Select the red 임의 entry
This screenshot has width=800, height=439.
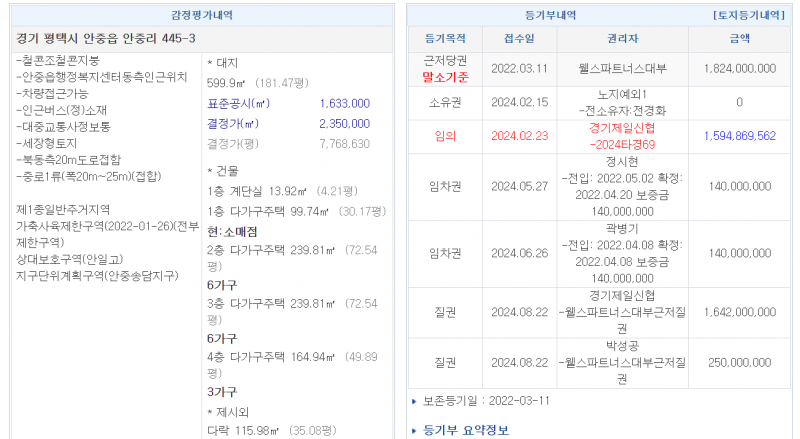445,136
